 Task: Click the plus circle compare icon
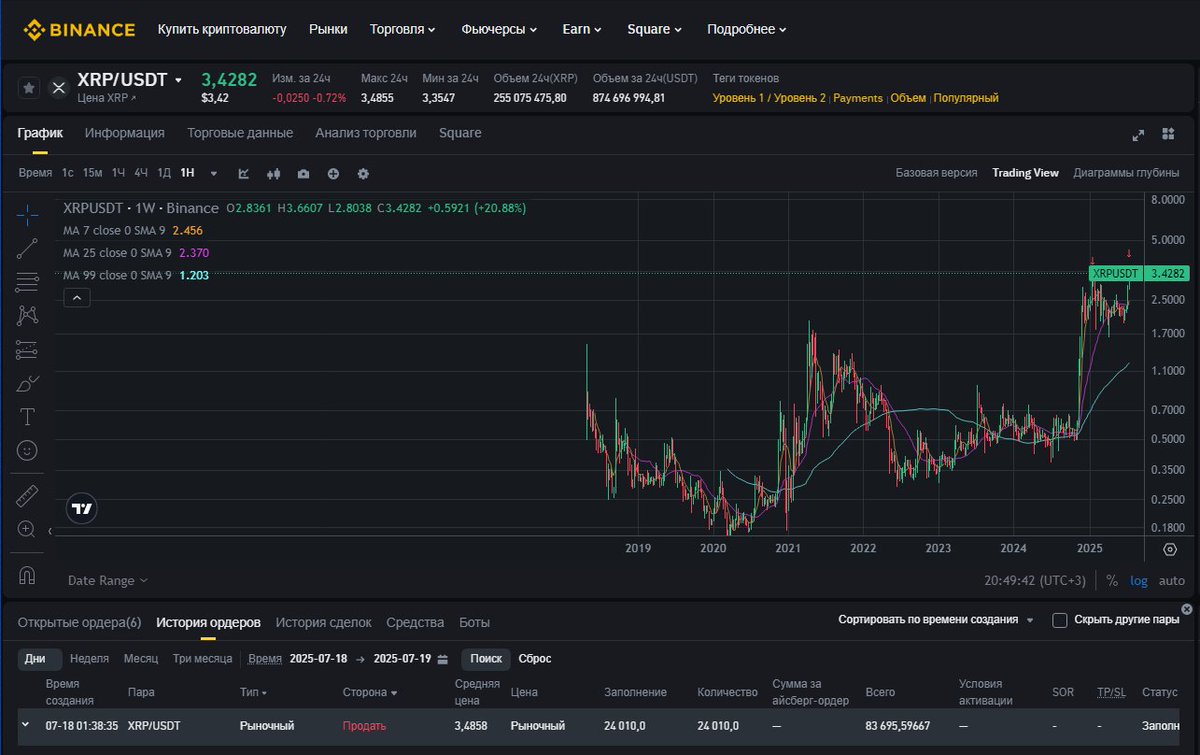(333, 173)
